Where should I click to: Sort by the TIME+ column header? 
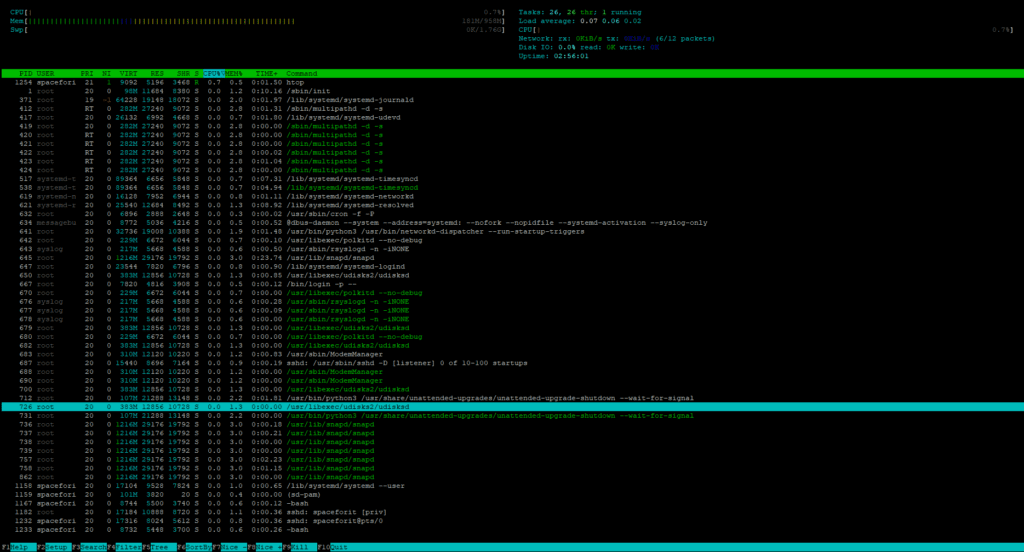[266, 74]
